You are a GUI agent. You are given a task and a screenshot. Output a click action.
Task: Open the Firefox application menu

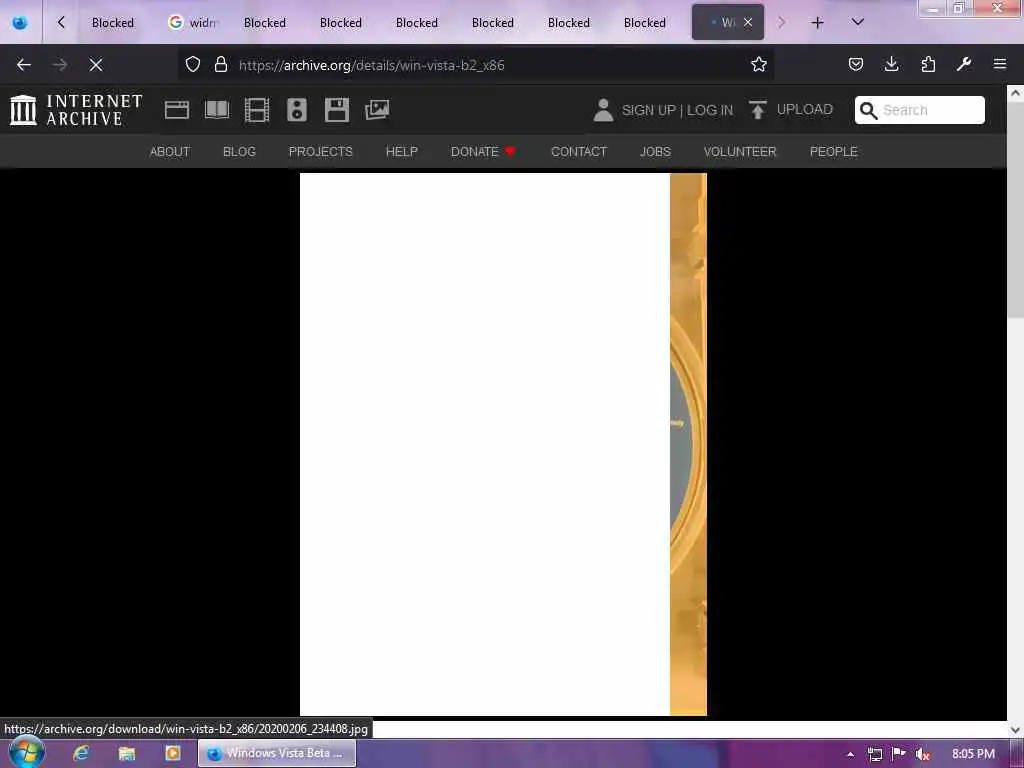tap(1000, 65)
